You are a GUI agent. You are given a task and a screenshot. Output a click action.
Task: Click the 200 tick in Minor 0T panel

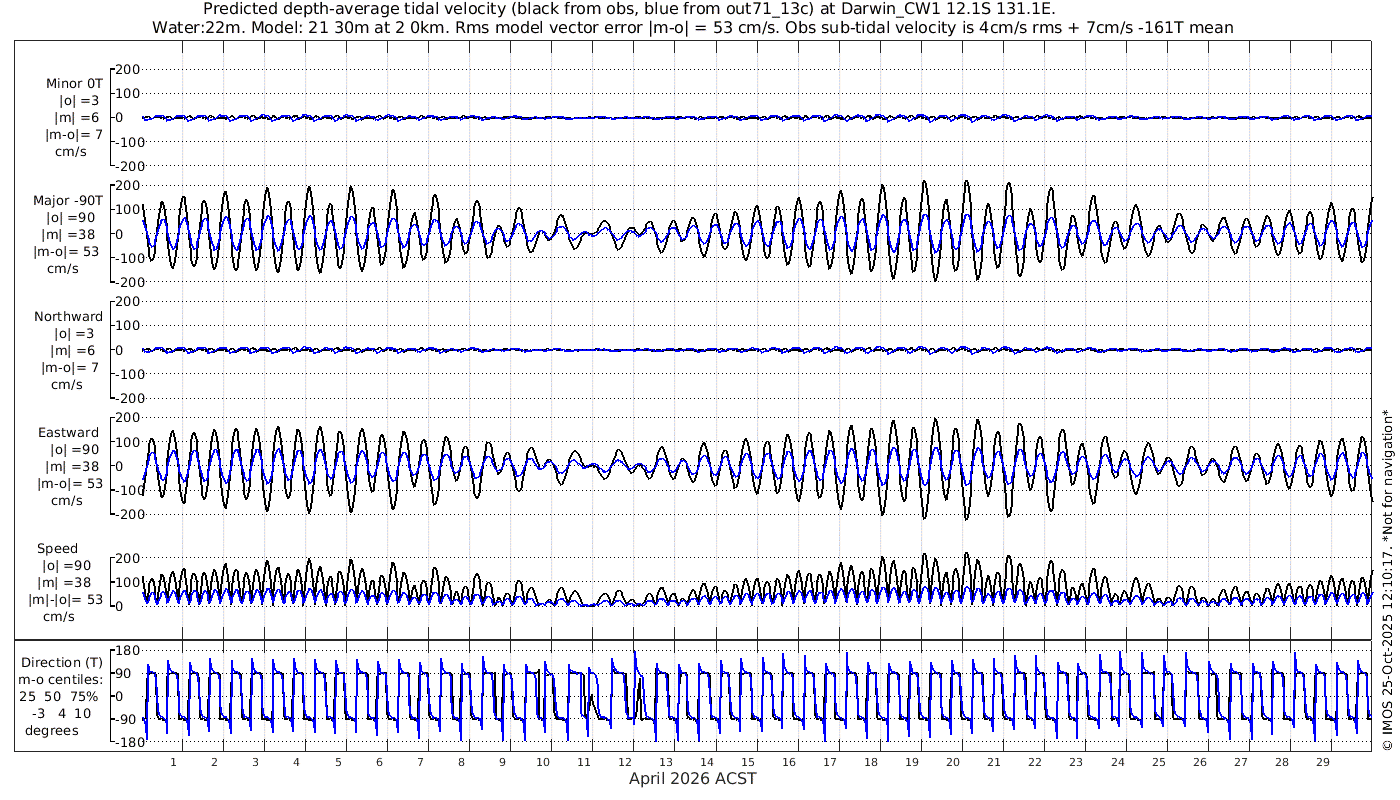click(x=127, y=70)
